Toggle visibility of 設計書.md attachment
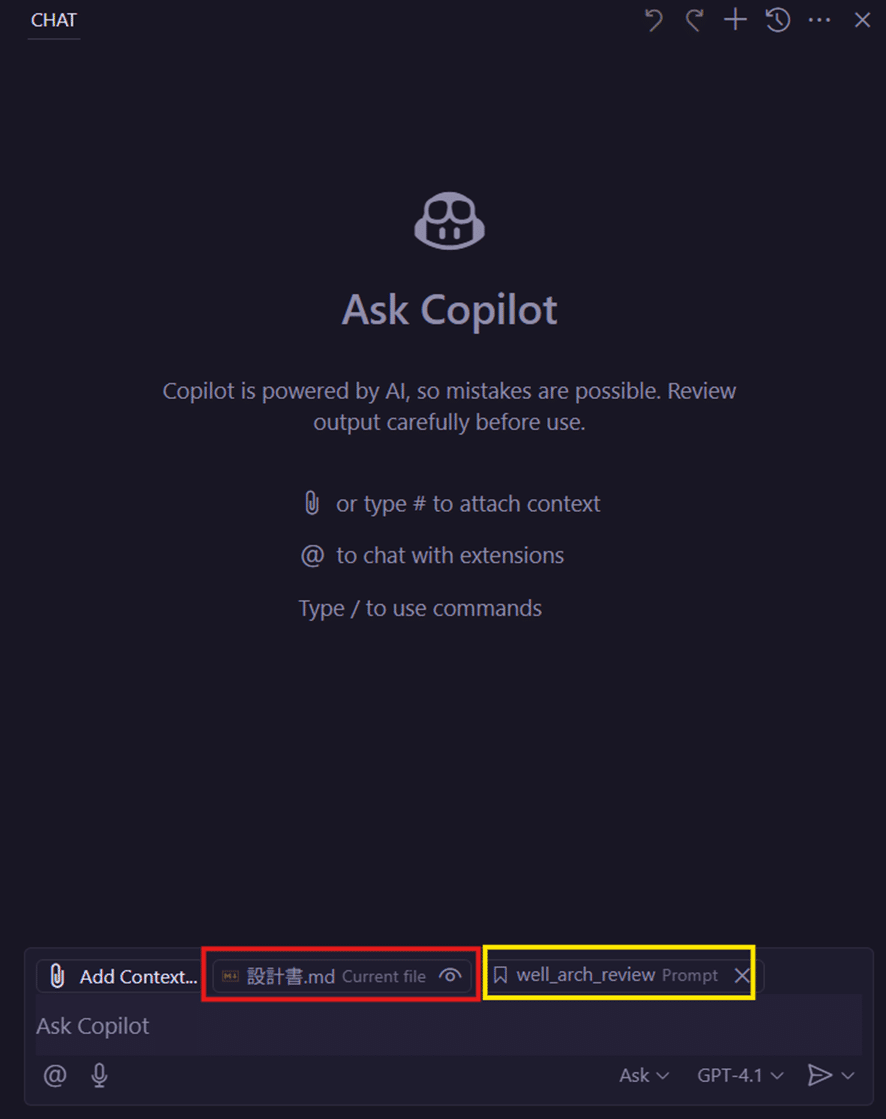Image resolution: width=886 pixels, height=1119 pixels. (450, 977)
